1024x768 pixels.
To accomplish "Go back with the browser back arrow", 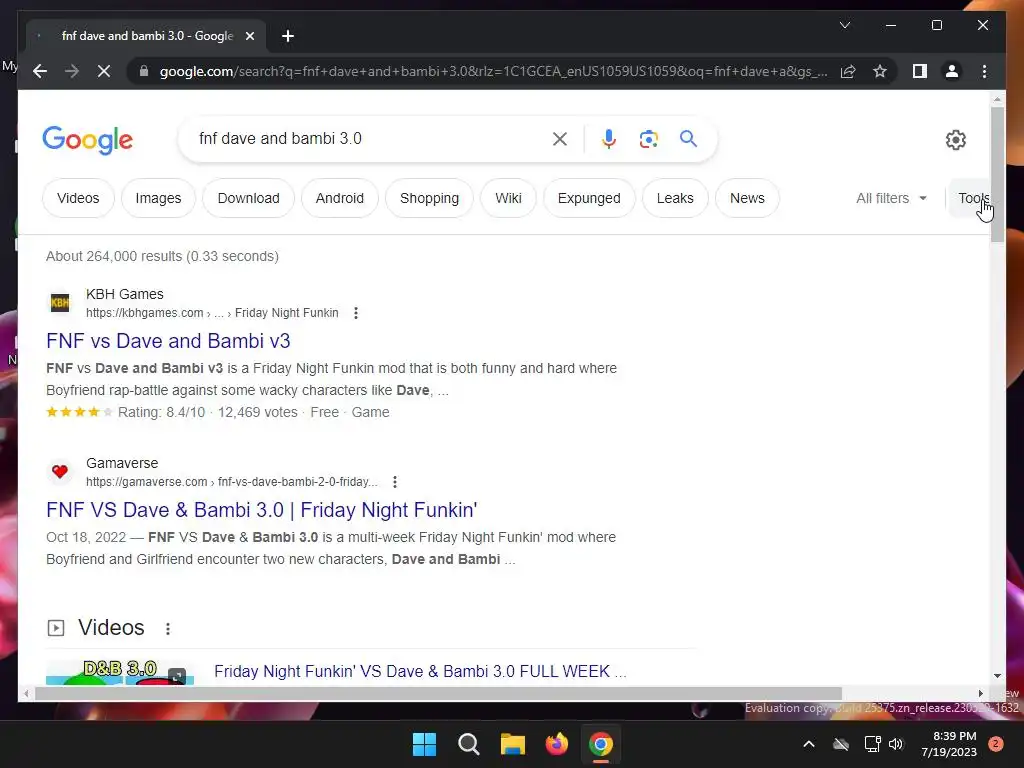I will (x=40, y=71).
